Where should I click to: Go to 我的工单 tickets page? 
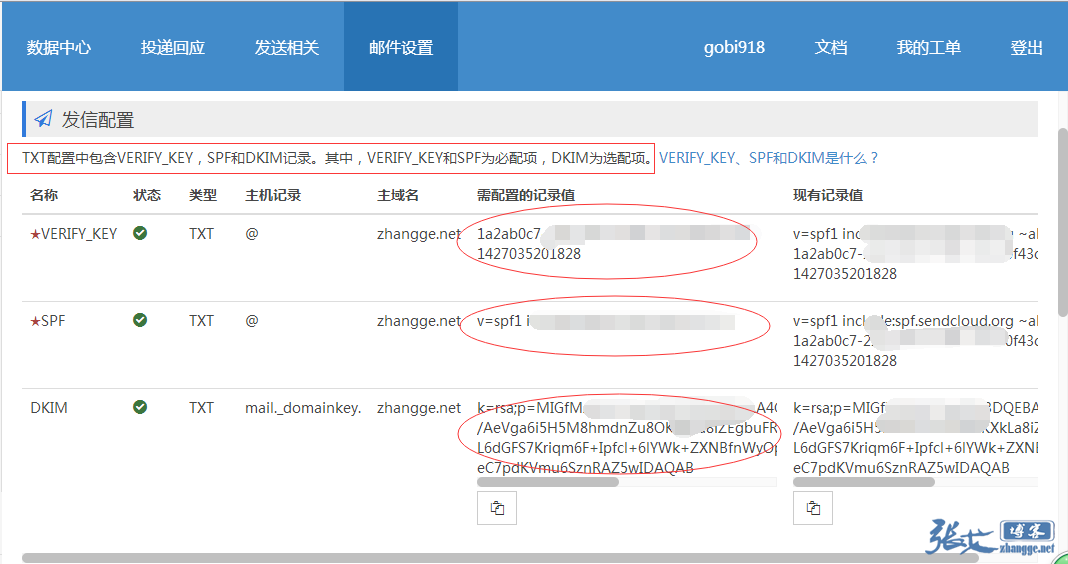[x=928, y=47]
